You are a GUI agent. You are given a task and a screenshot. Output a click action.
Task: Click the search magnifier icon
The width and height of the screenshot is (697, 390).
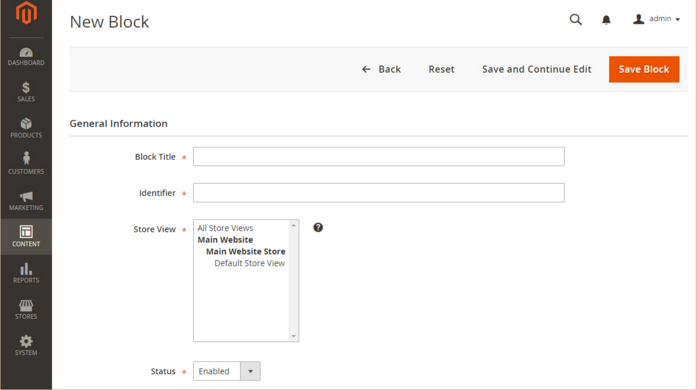click(576, 20)
